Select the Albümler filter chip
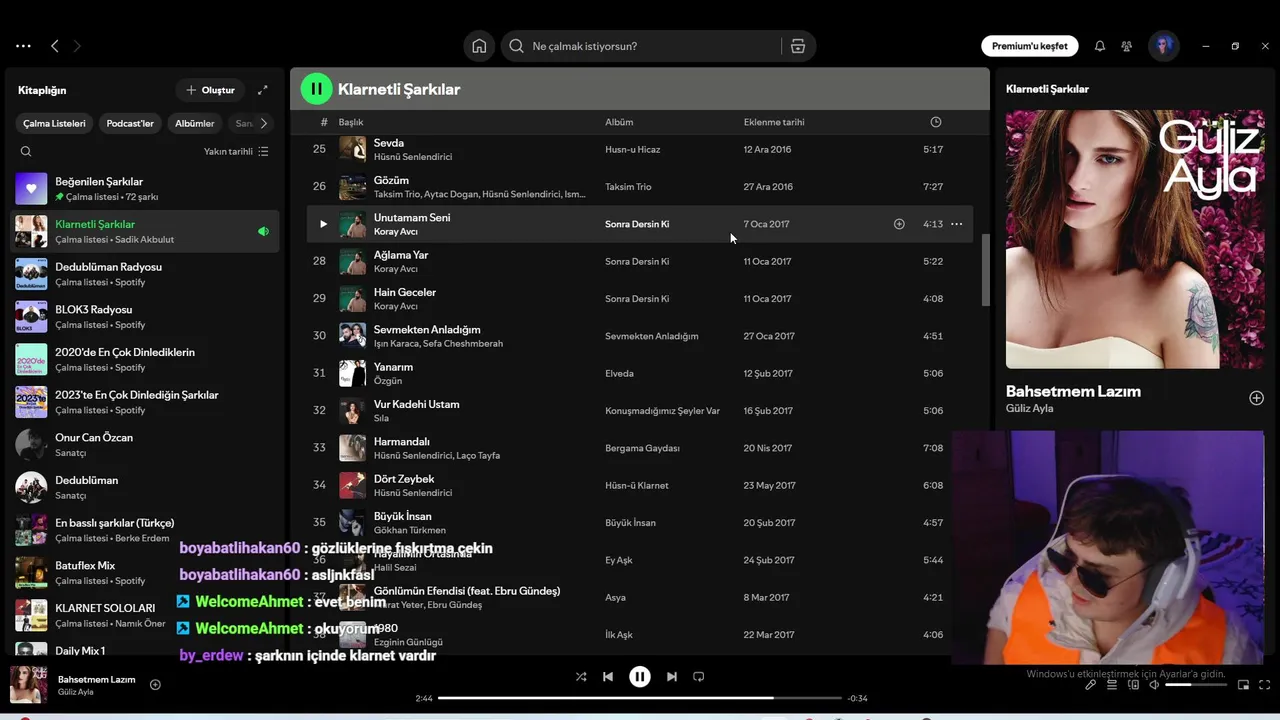 [195, 123]
